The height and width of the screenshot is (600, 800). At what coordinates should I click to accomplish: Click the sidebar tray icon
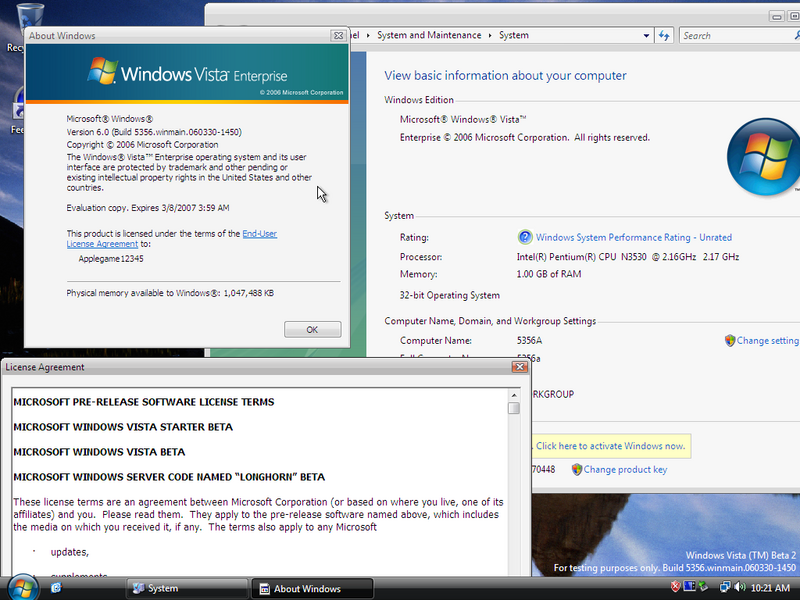coord(689,587)
